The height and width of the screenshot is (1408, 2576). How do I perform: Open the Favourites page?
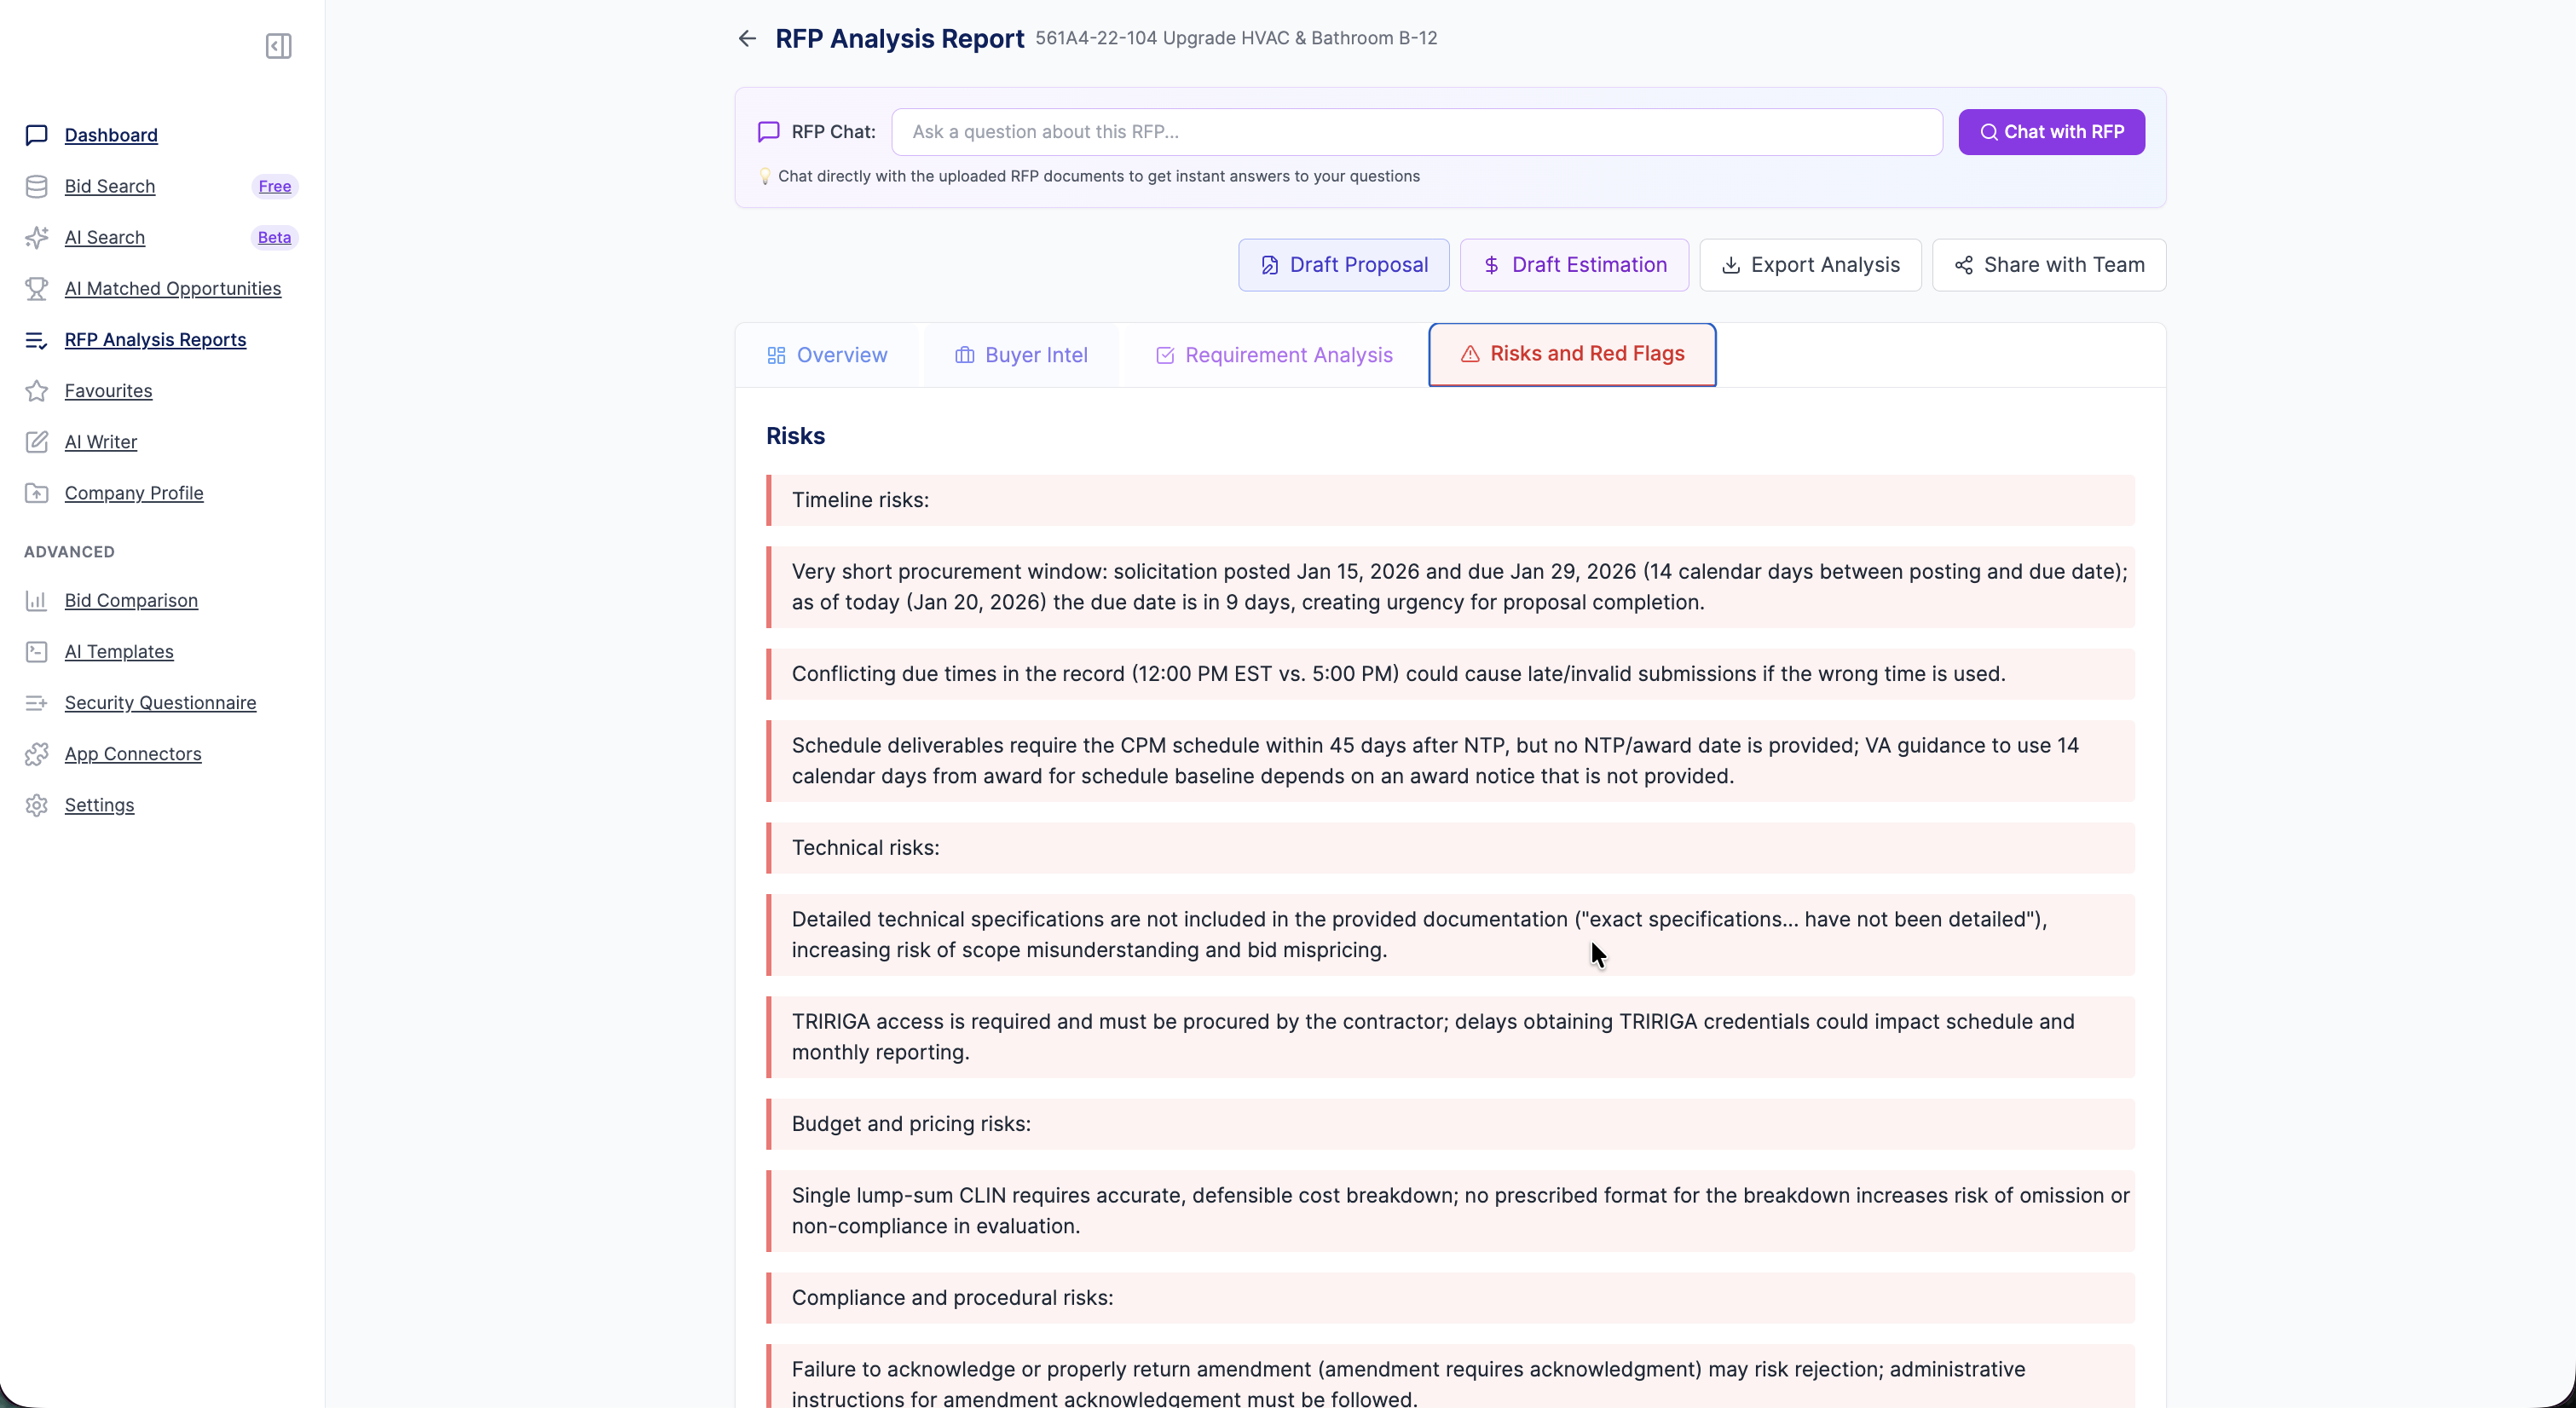(x=108, y=391)
